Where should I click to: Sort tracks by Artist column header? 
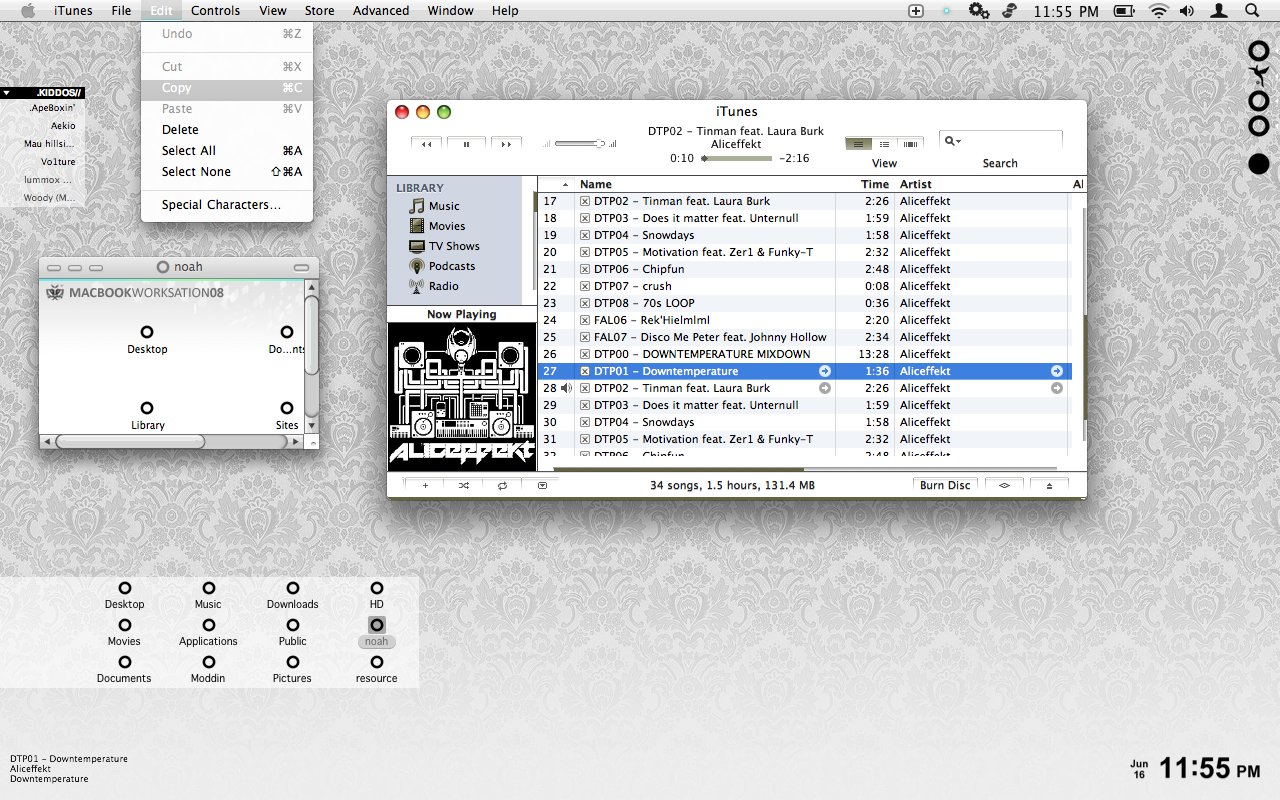[x=981, y=184]
